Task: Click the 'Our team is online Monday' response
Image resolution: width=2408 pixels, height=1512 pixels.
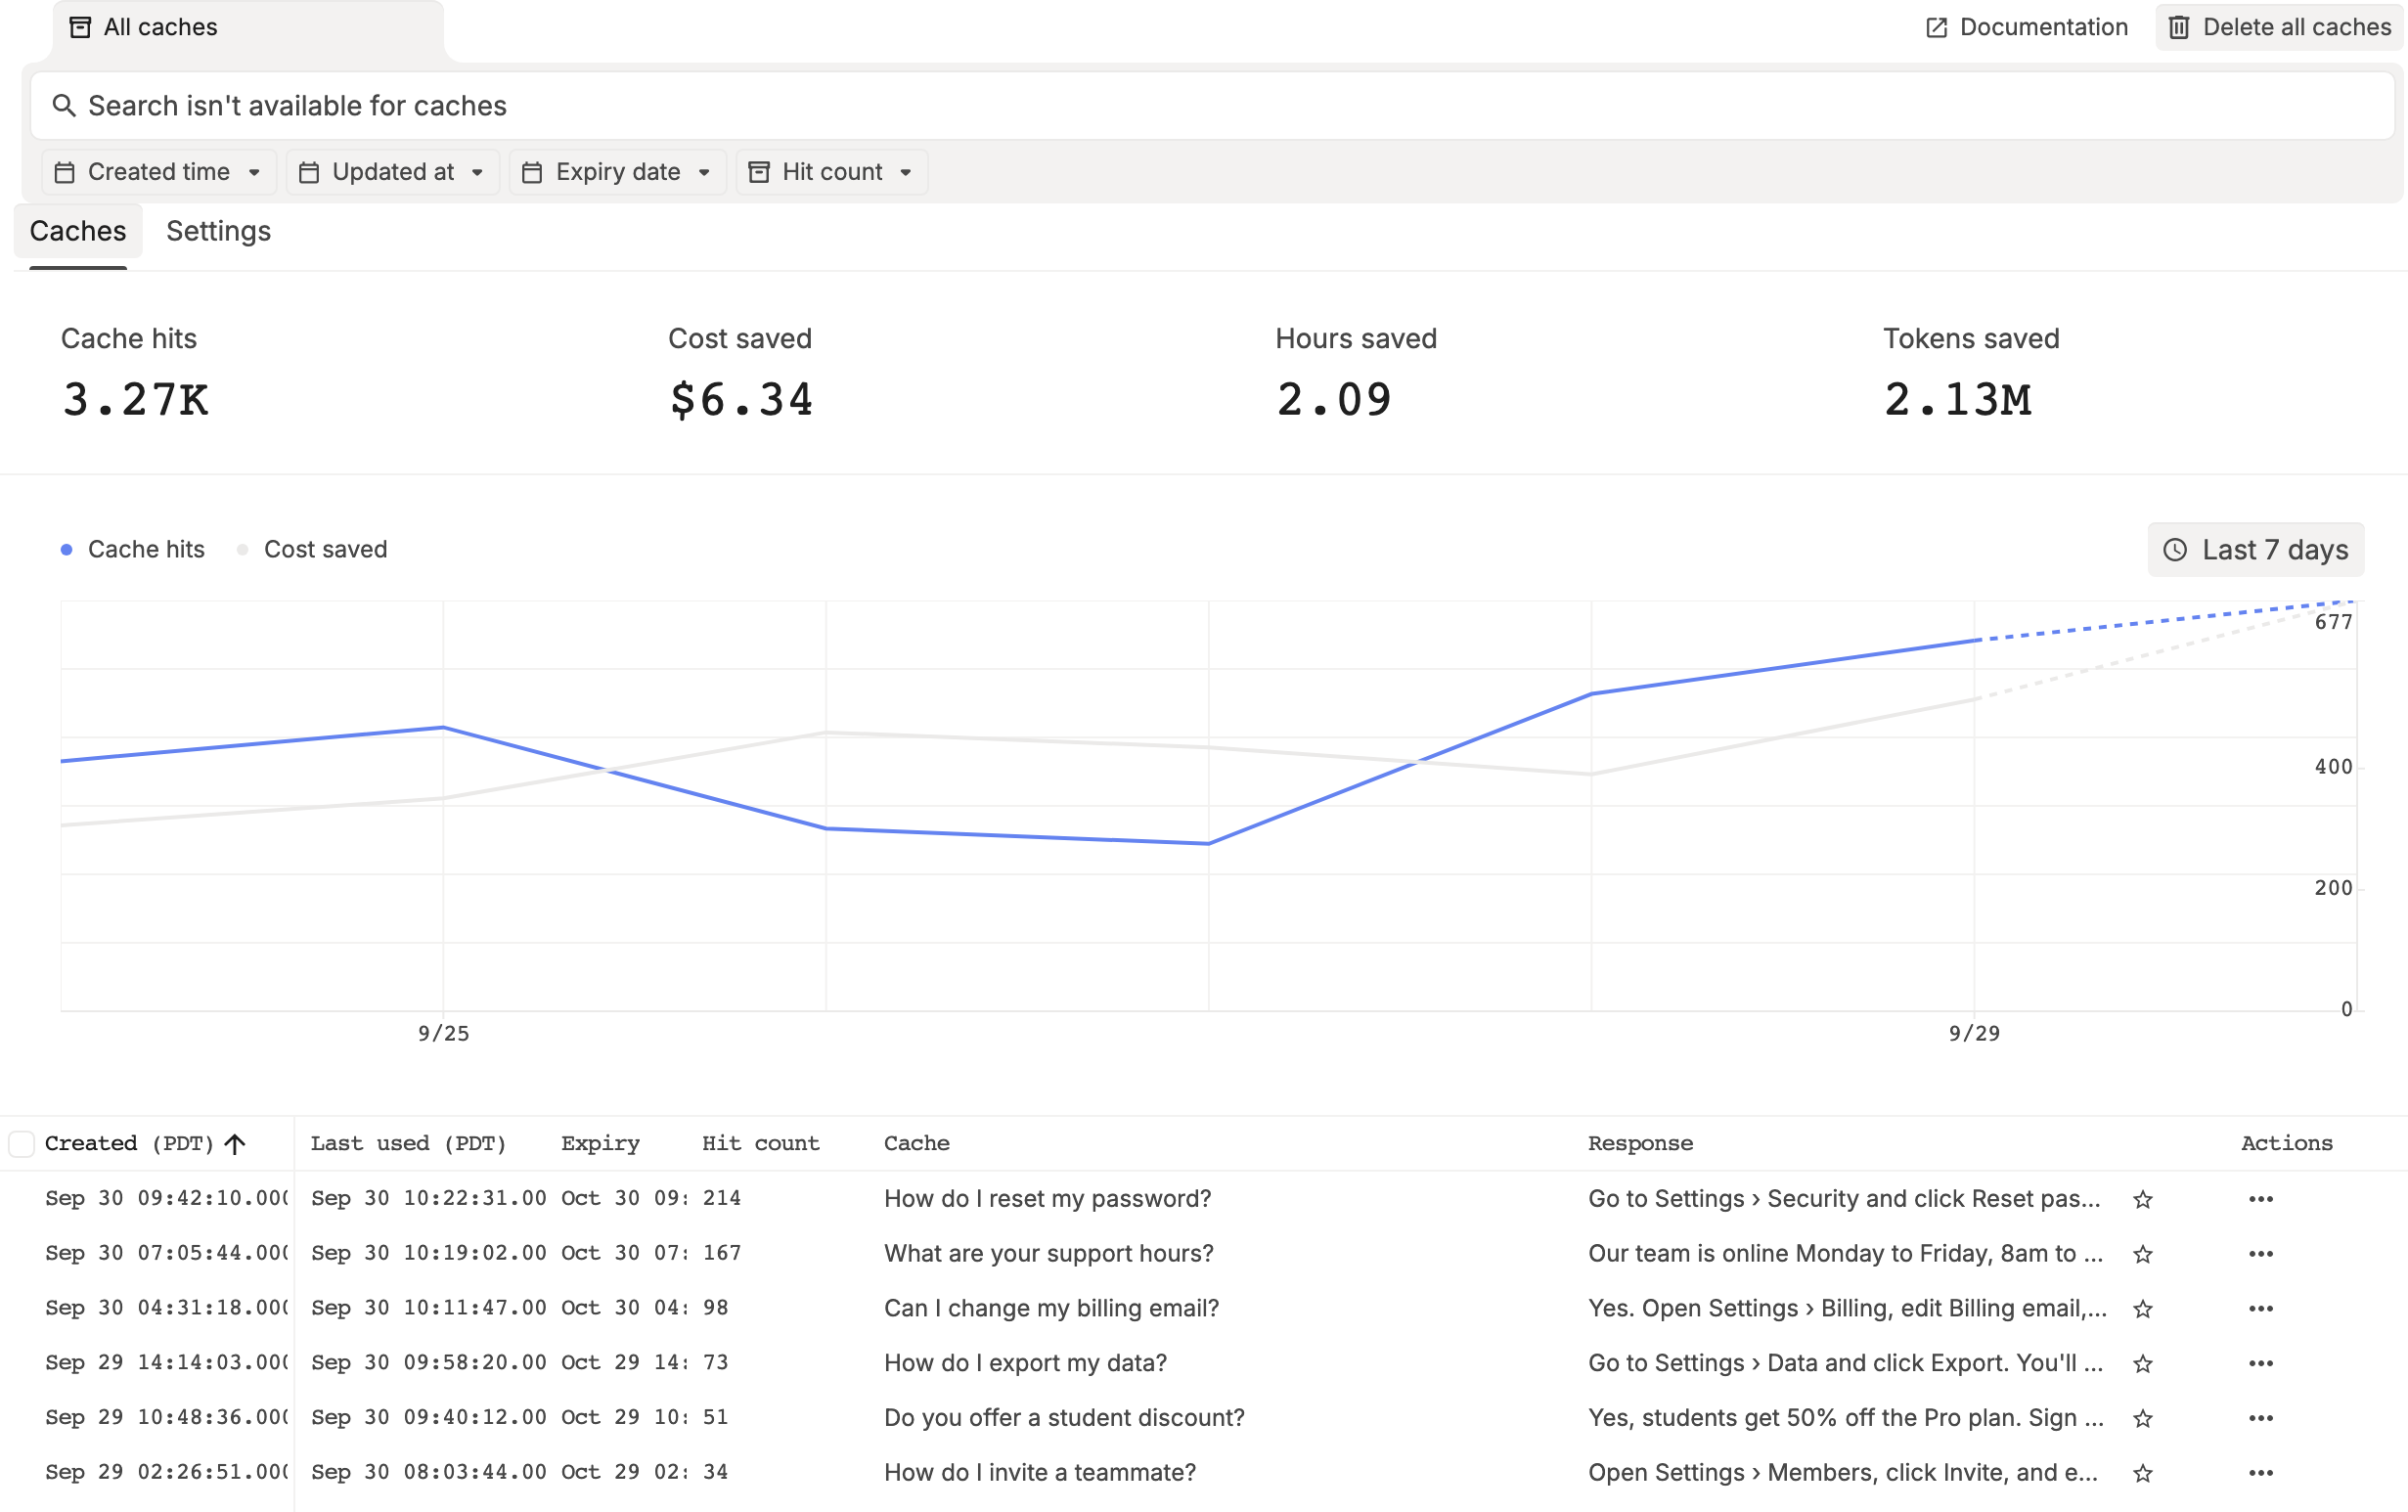Action: [x=1845, y=1254]
